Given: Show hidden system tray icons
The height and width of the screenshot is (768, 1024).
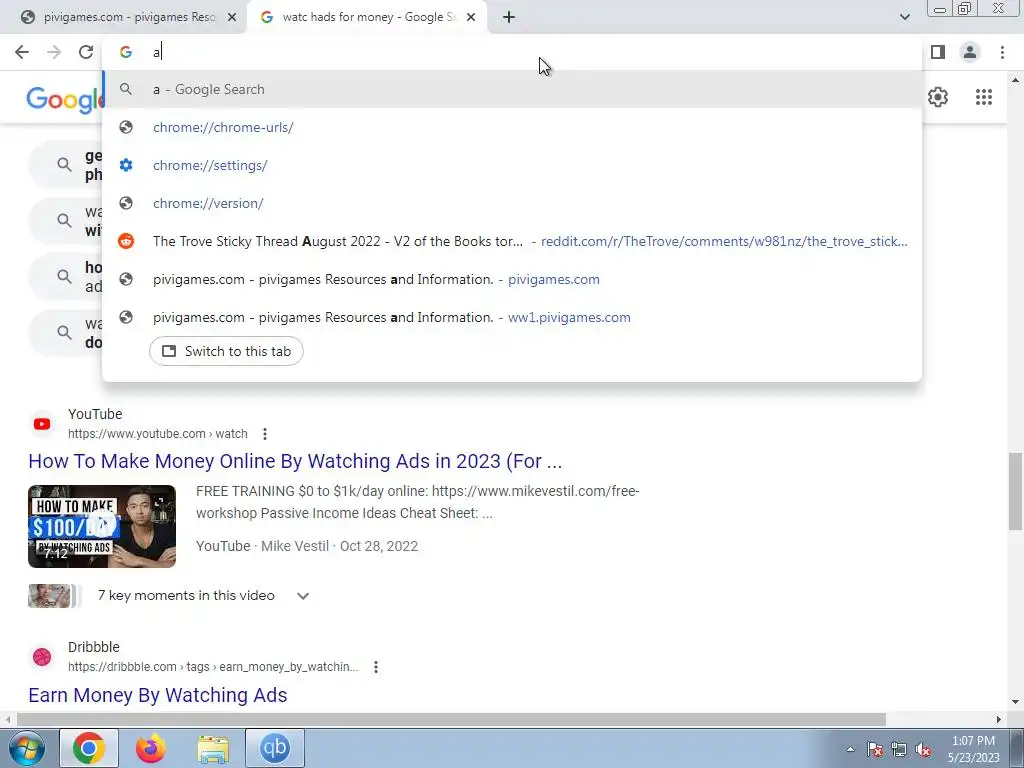Looking at the screenshot, I should pos(850,749).
